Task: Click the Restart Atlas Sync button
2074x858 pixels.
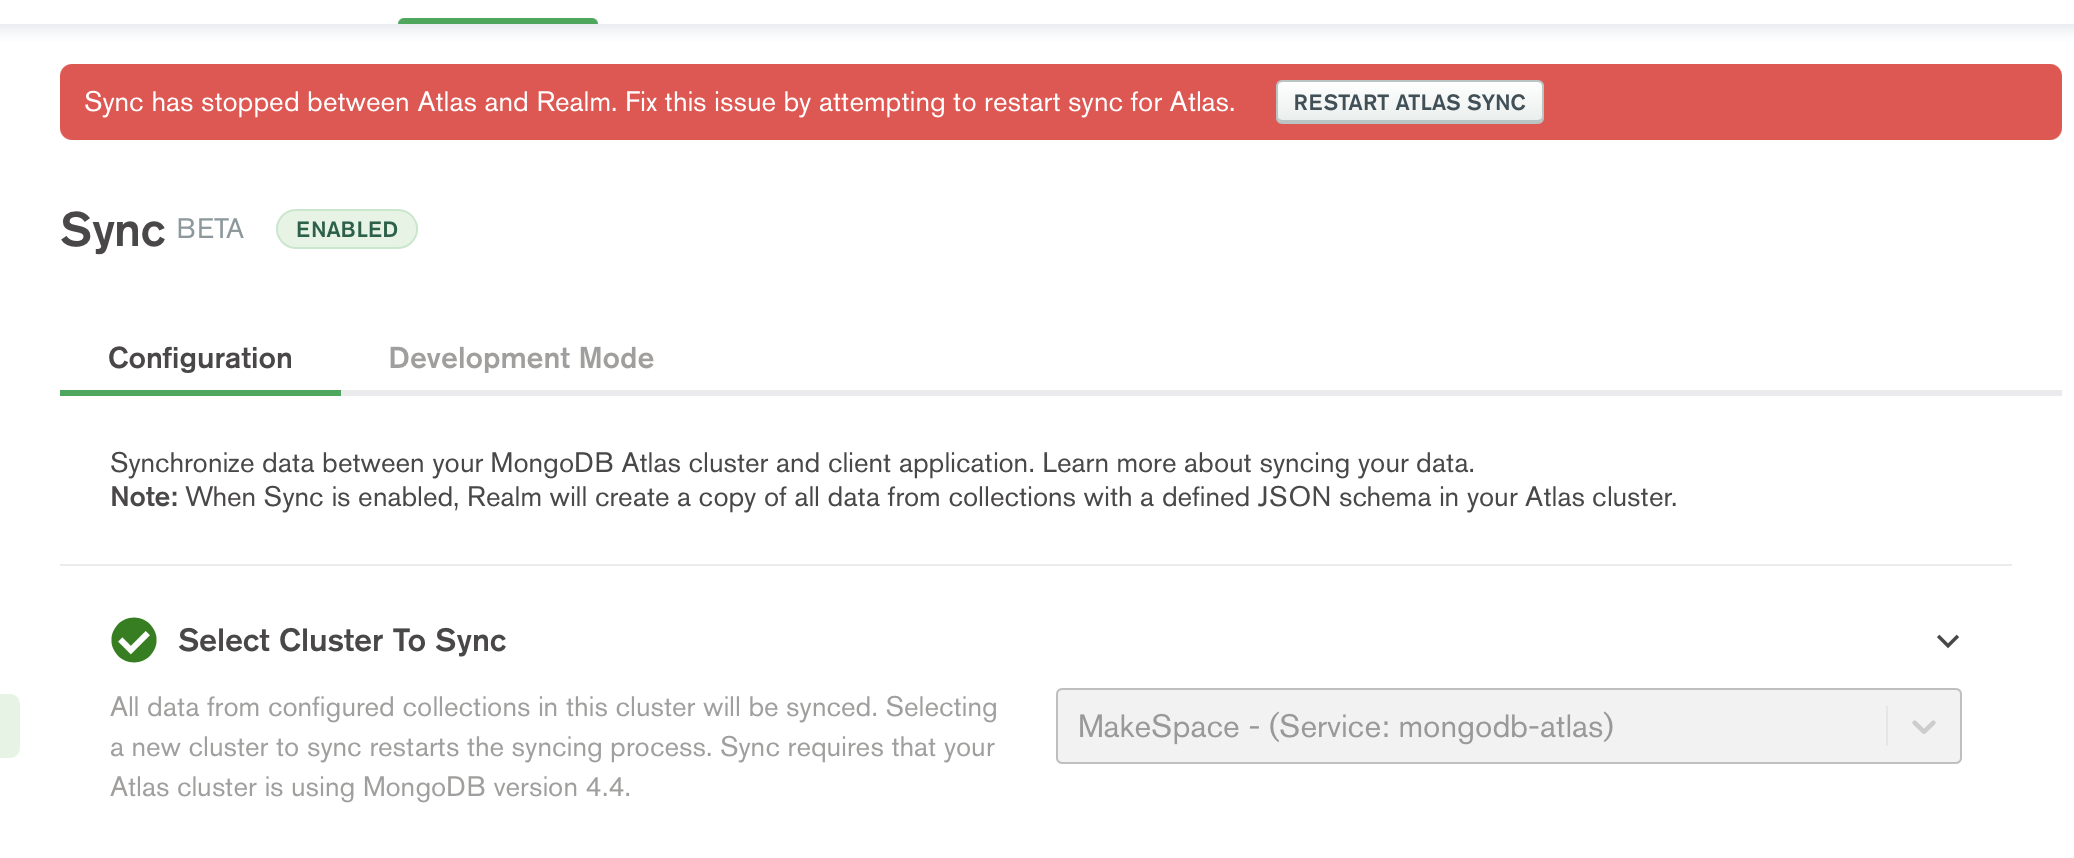Action: (x=1409, y=102)
